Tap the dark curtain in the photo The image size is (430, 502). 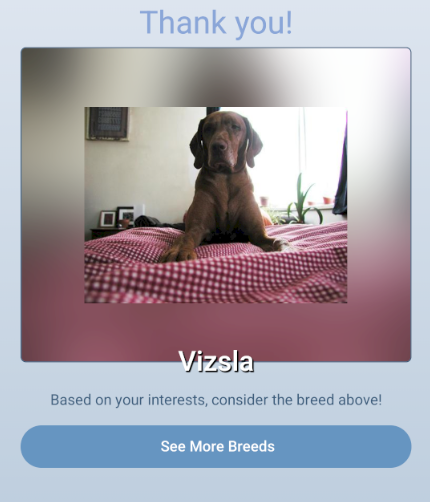click(341, 167)
